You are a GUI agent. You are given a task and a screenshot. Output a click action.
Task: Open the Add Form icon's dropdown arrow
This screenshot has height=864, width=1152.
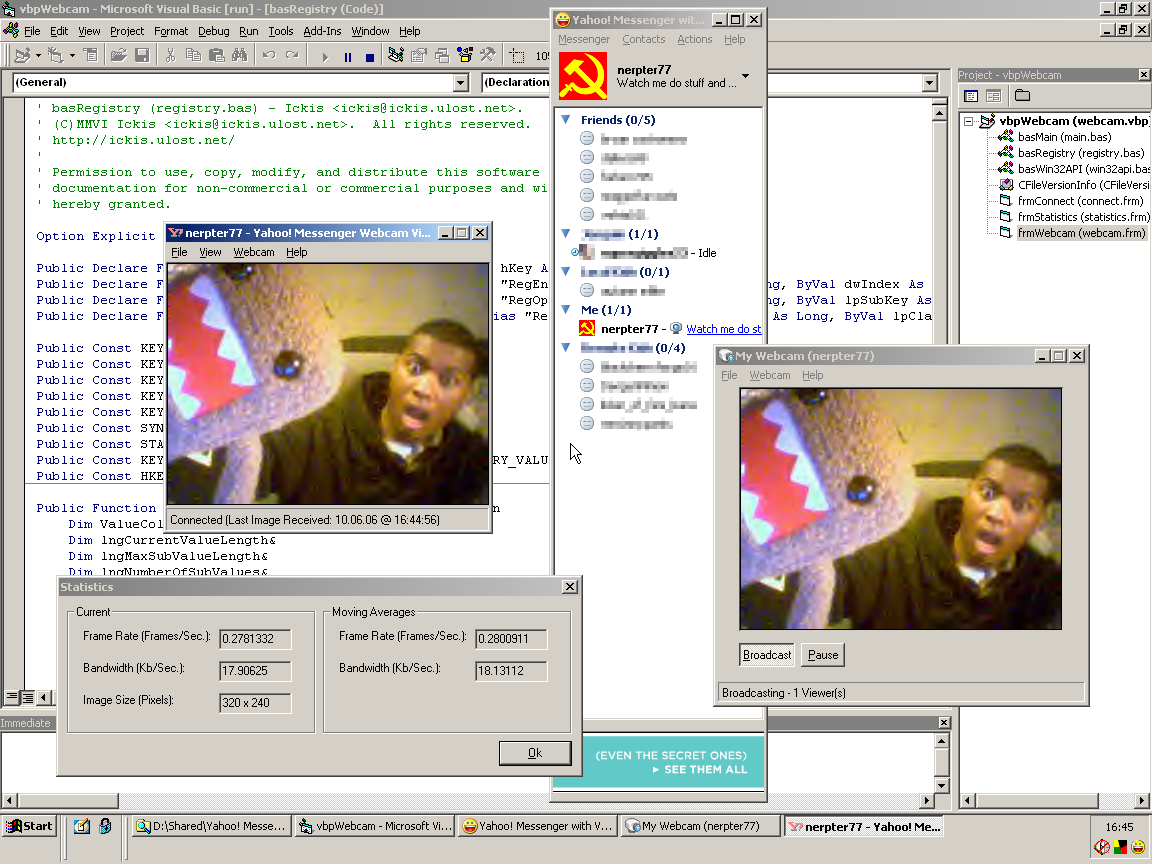point(72,55)
